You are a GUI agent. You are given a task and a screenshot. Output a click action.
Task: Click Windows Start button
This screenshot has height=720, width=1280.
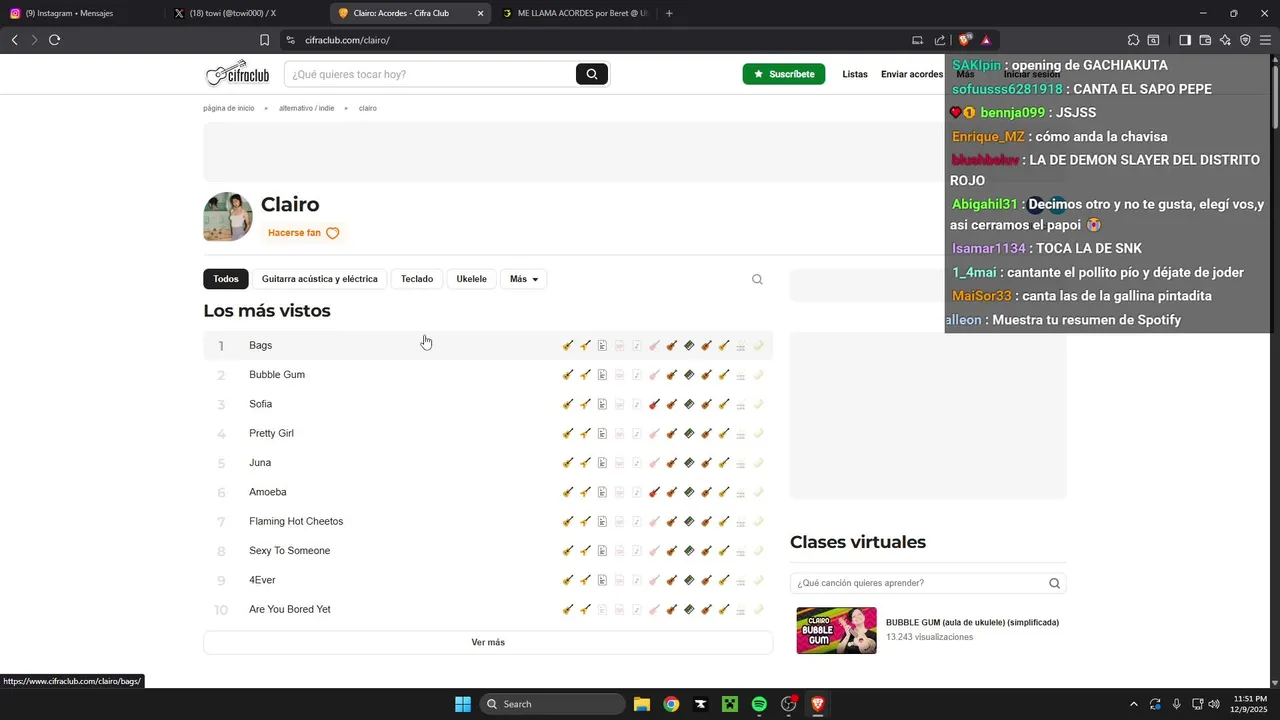(x=463, y=704)
